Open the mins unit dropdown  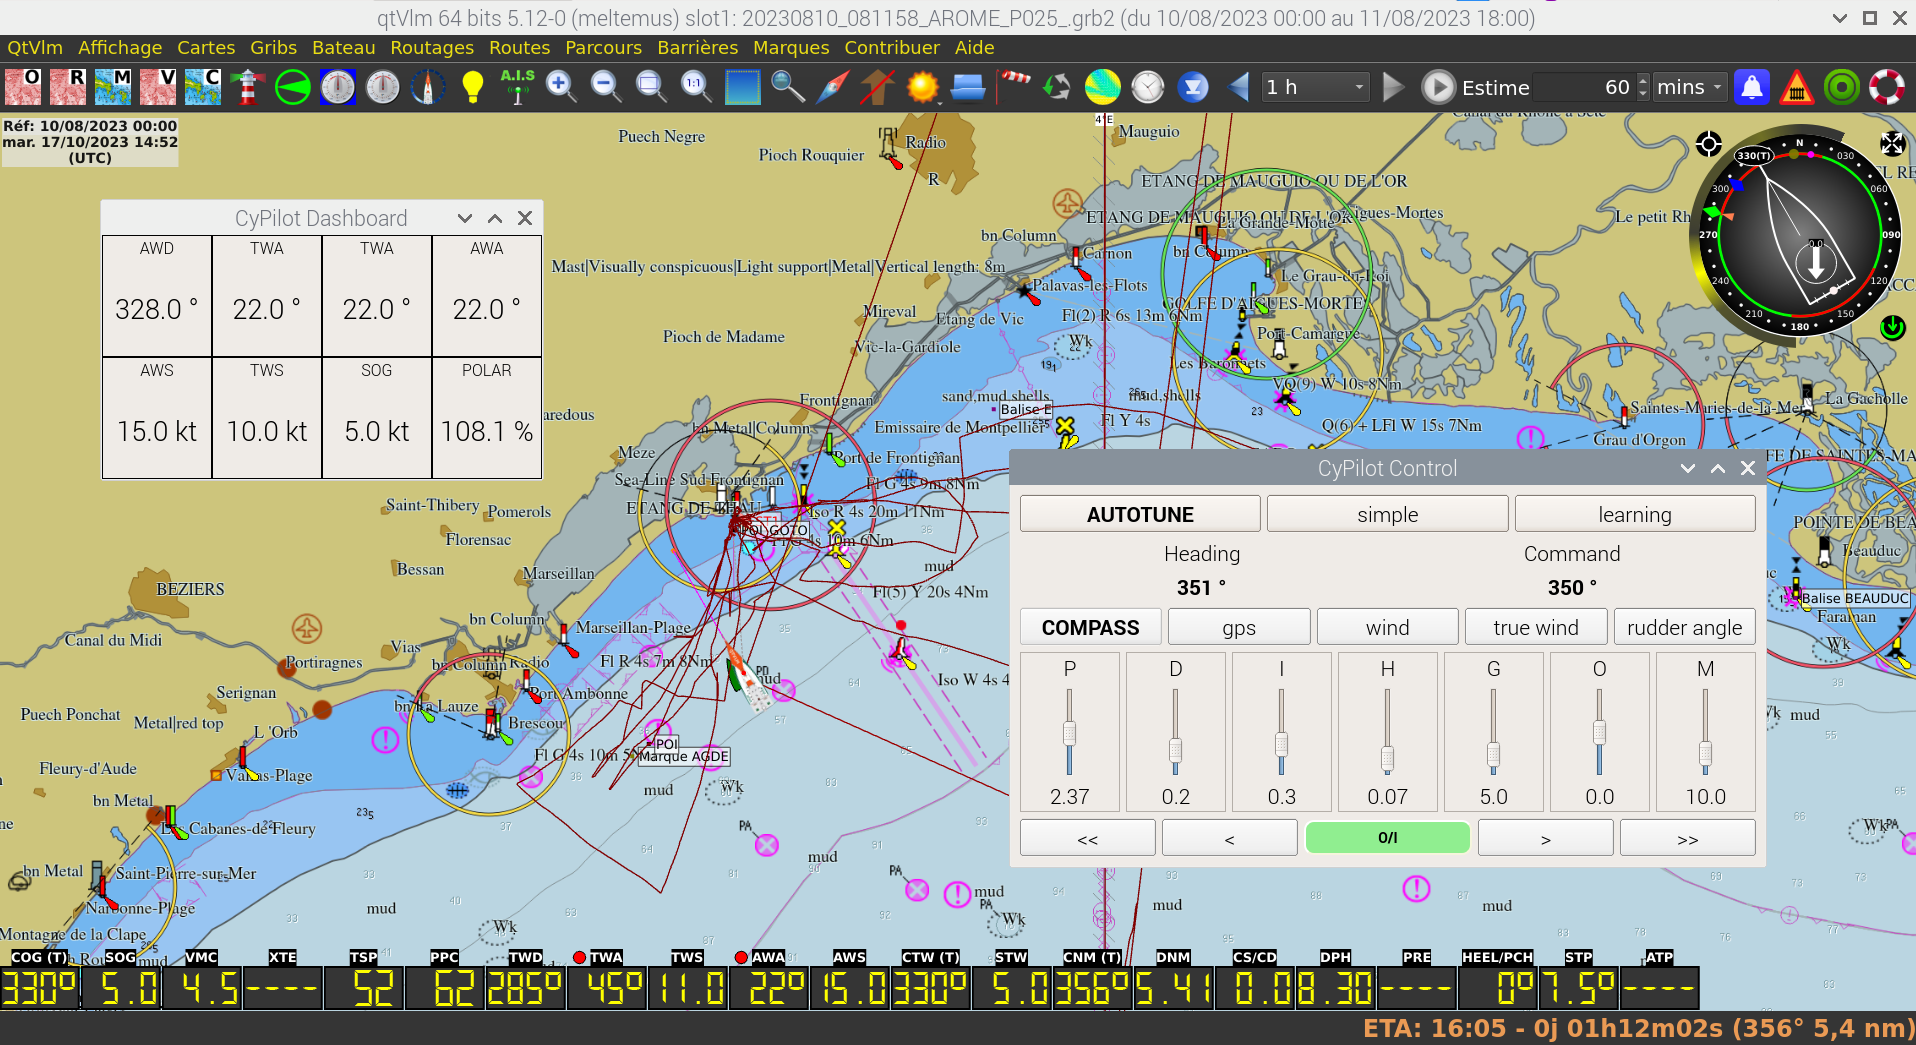point(1688,88)
